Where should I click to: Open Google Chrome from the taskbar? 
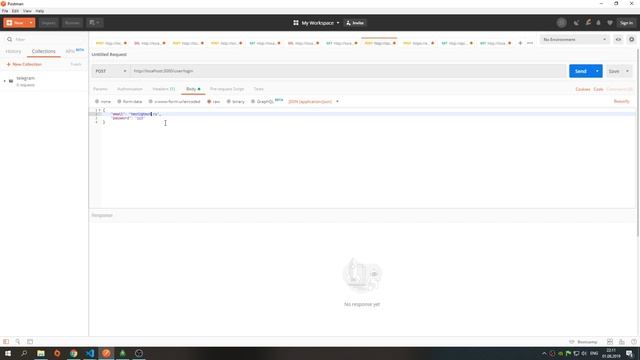tap(73, 353)
